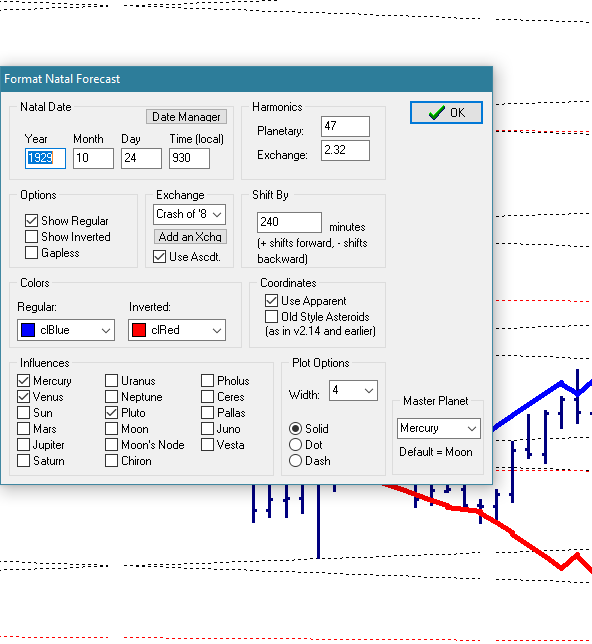Click the Add an Xchg button
The height and width of the screenshot is (644, 592).
click(x=190, y=237)
